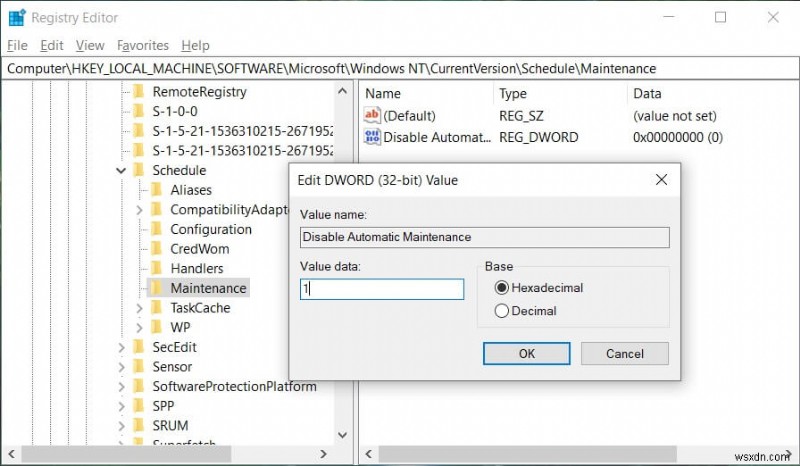Screen dimensions: 800x466
Task: Click the Value data input field
Action: (382, 289)
